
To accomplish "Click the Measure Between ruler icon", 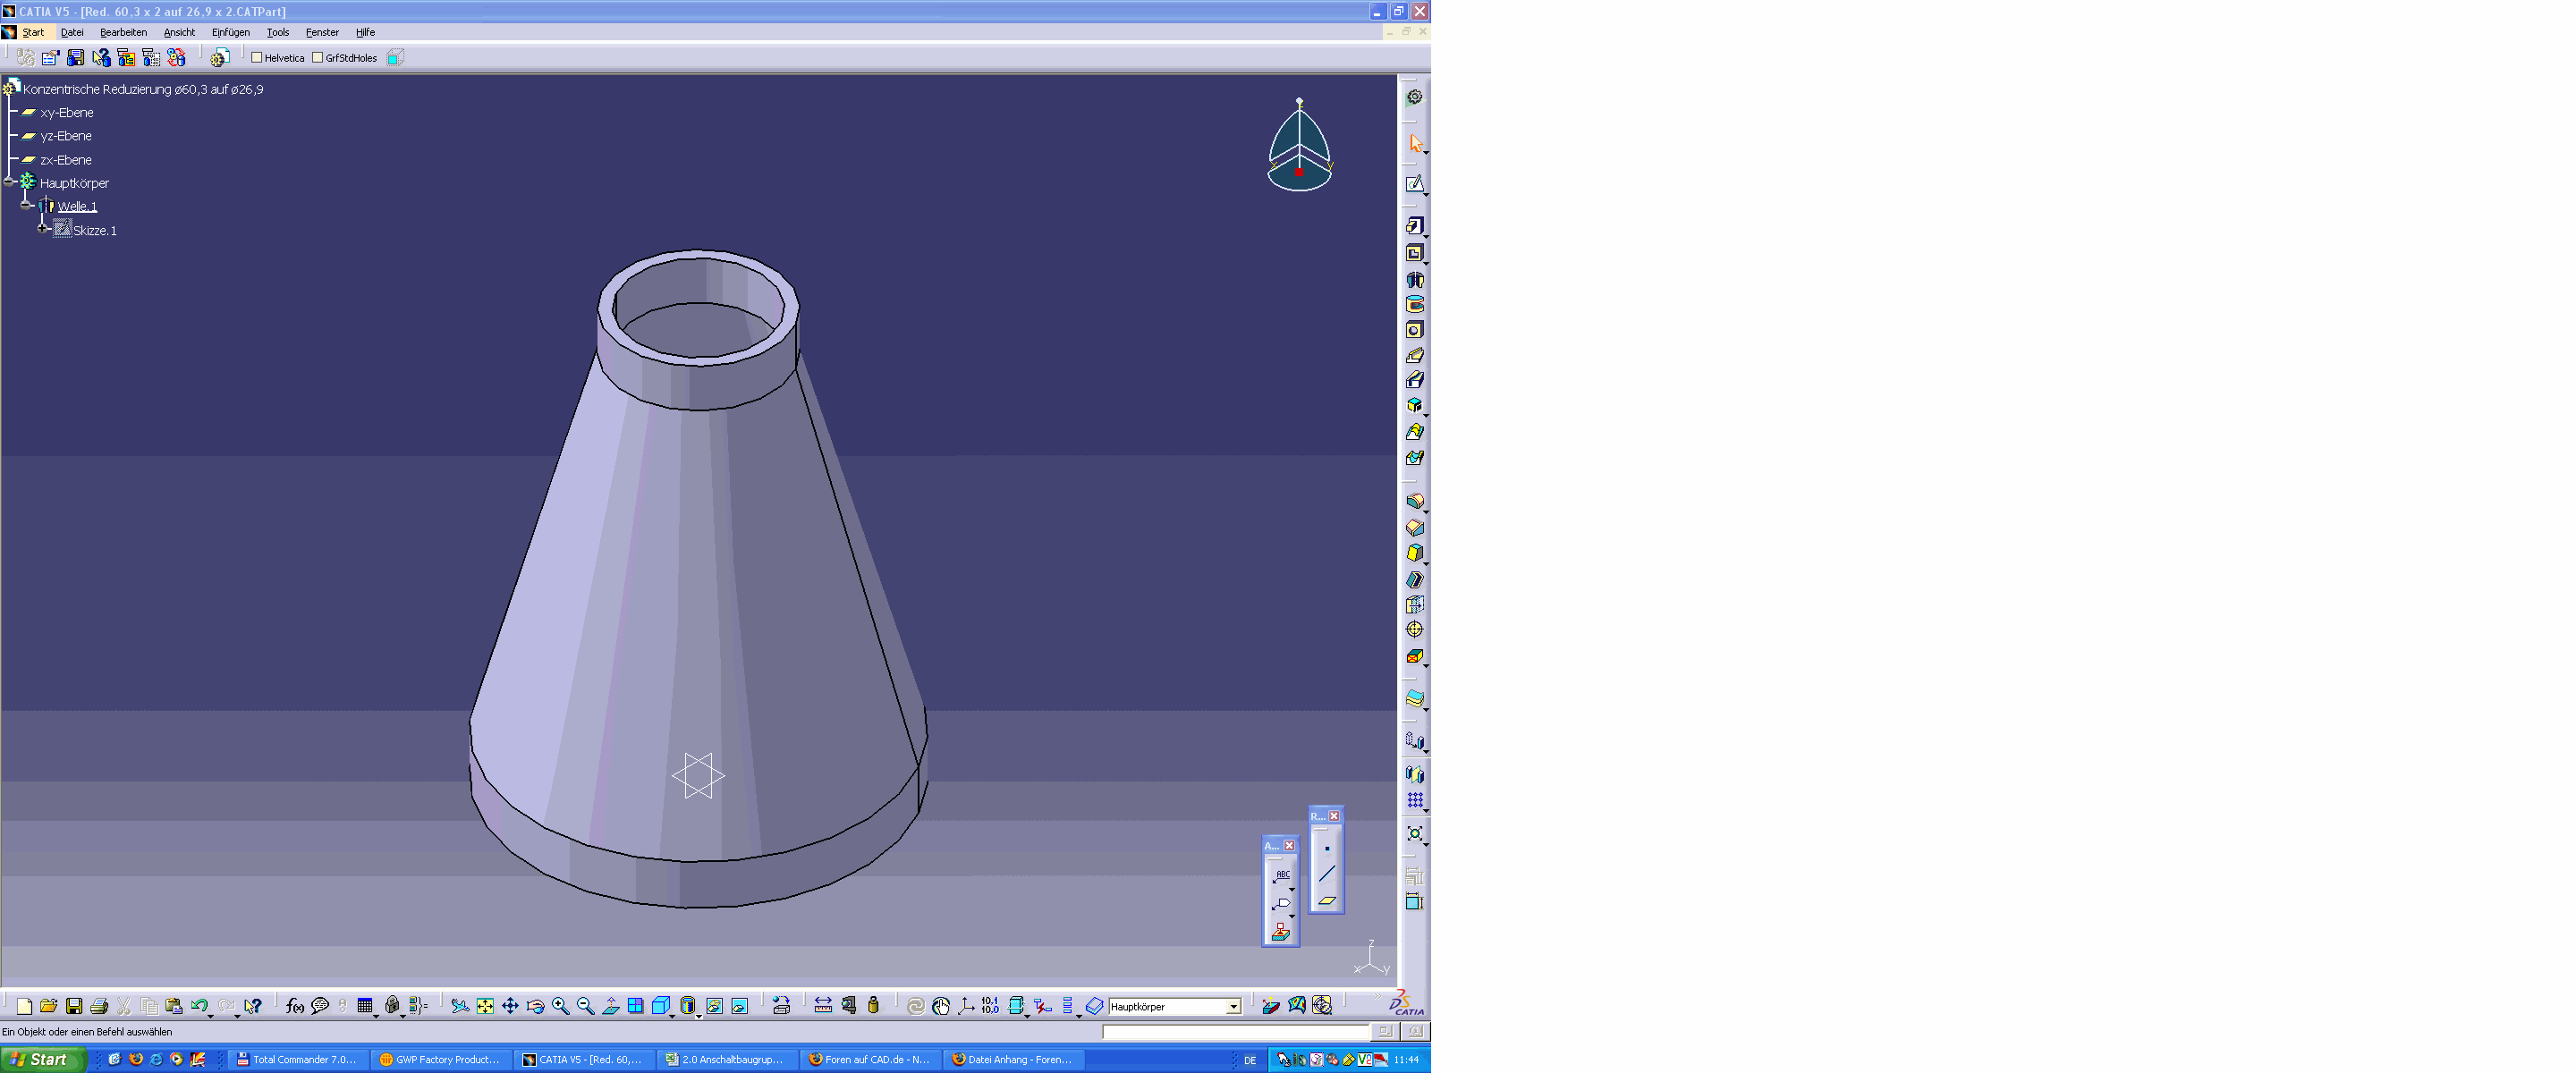I will tap(823, 1006).
